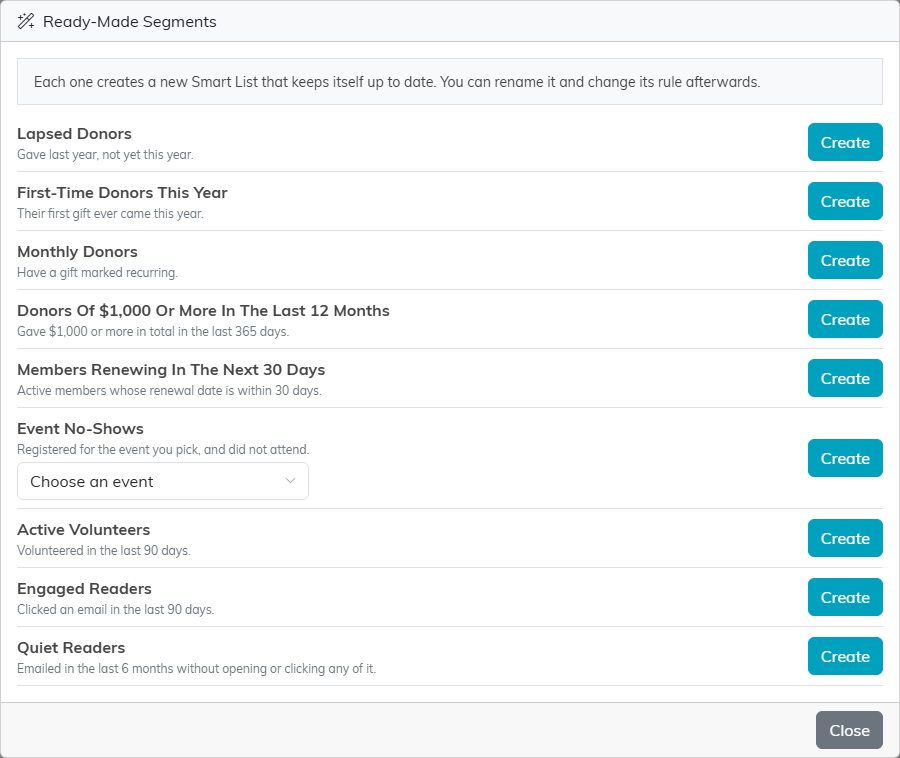The height and width of the screenshot is (758, 900).
Task: Click the Donors Of $1,000 Or More heading
Action: pos(203,311)
